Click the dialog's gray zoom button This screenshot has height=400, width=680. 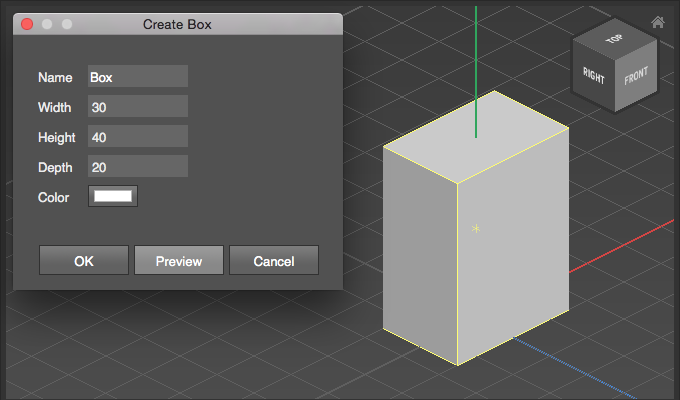click(67, 23)
